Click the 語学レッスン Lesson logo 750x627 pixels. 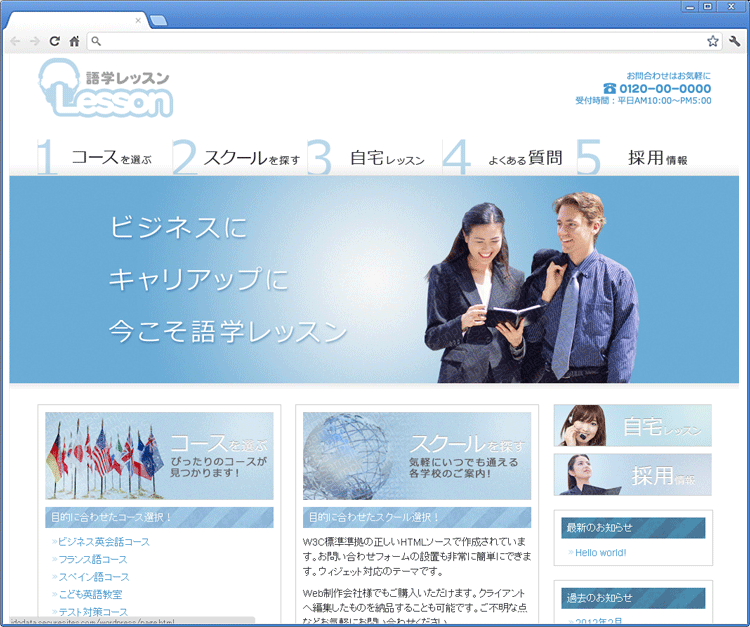[x=105, y=88]
